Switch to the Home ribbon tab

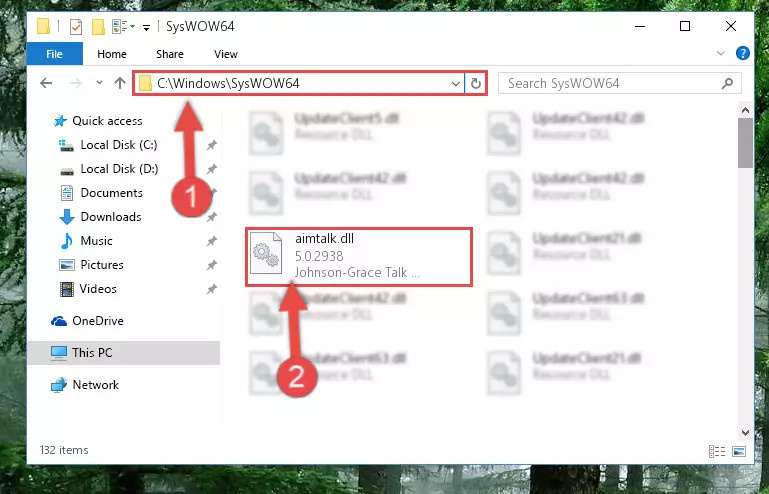[112, 54]
